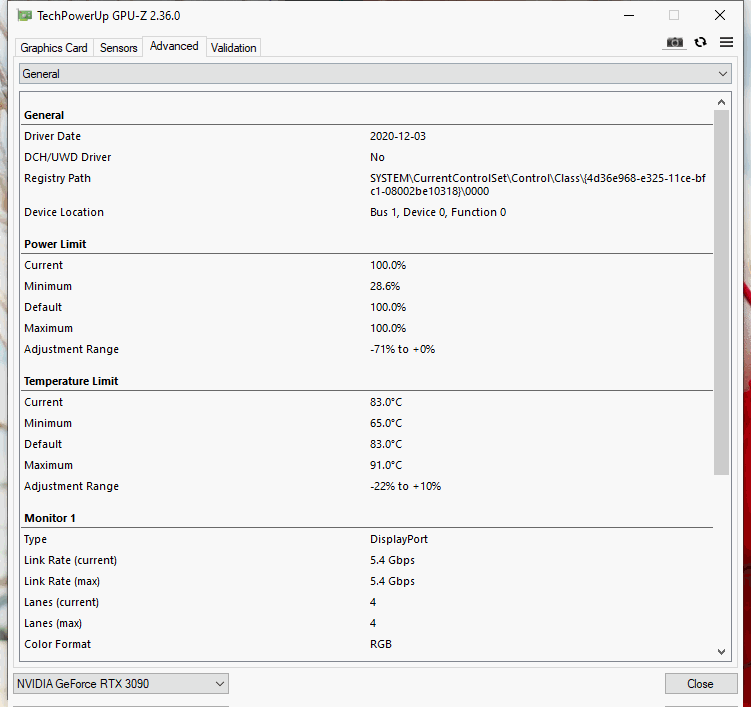This screenshot has height=707, width=751.
Task: Go to the Validation tab
Action: pos(234,48)
